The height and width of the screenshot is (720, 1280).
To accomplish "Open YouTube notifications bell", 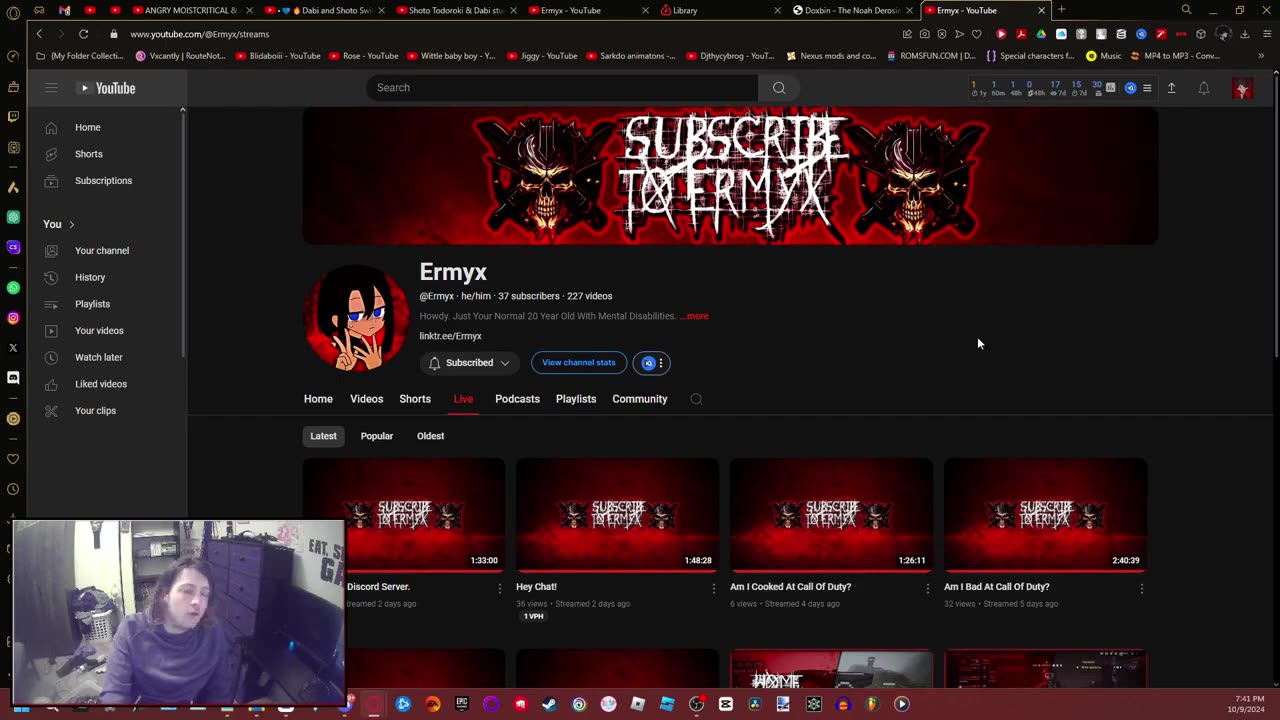I will point(1204,88).
